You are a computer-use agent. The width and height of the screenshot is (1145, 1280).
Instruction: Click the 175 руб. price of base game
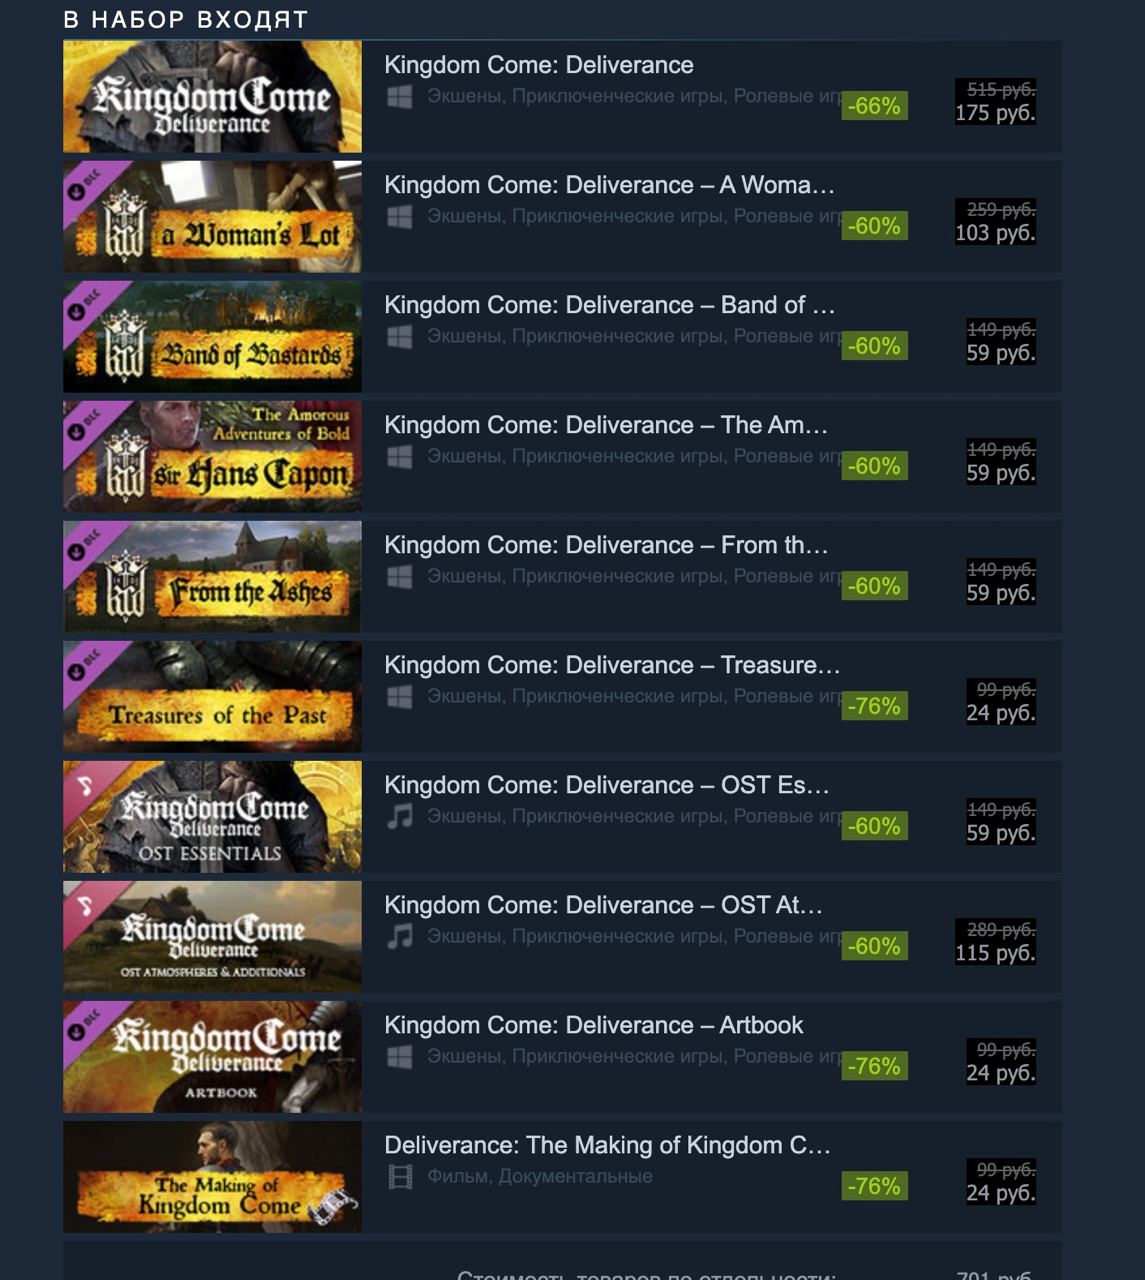(x=995, y=113)
